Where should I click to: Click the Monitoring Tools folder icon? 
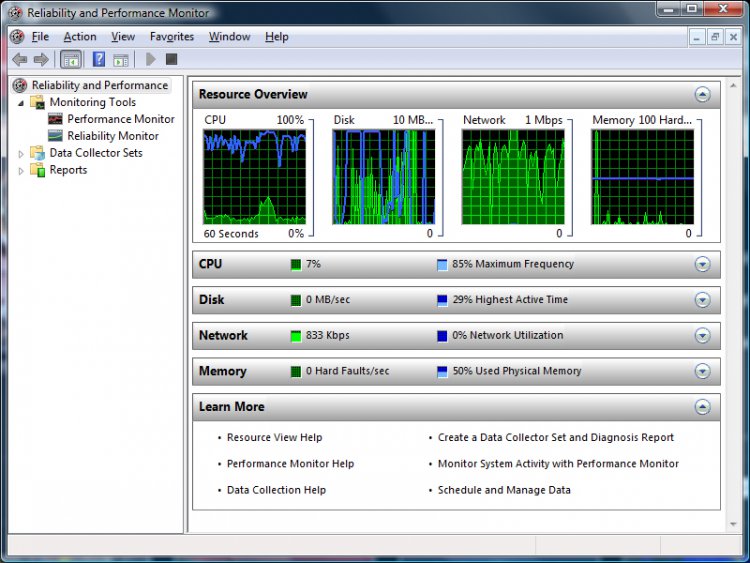pyautogui.click(x=38, y=102)
